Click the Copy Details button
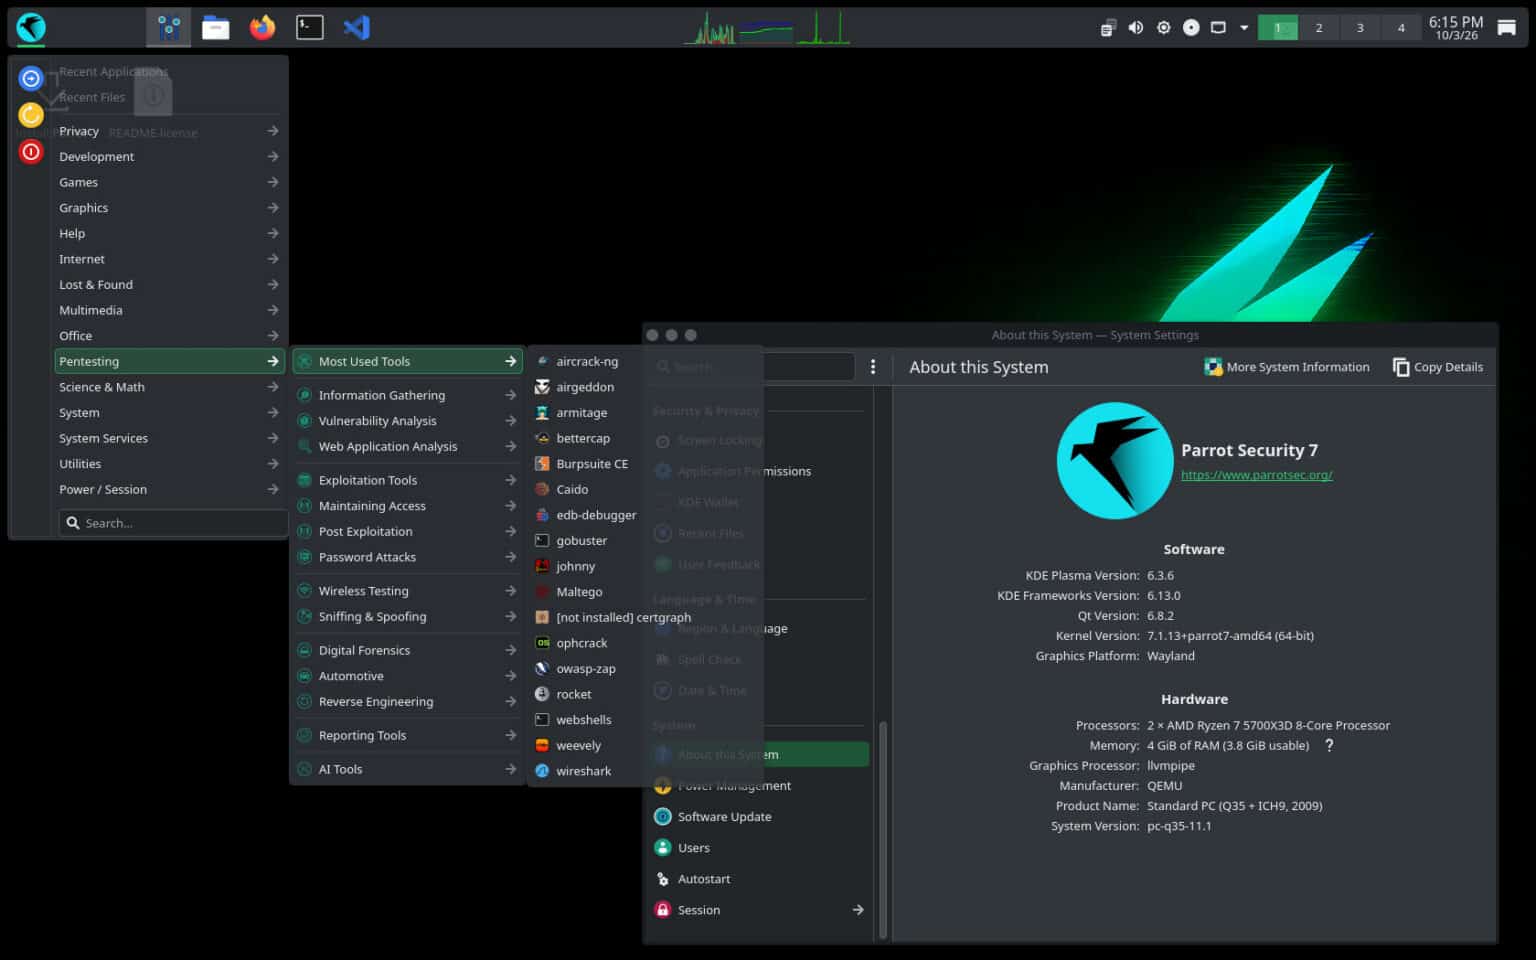 click(1437, 367)
